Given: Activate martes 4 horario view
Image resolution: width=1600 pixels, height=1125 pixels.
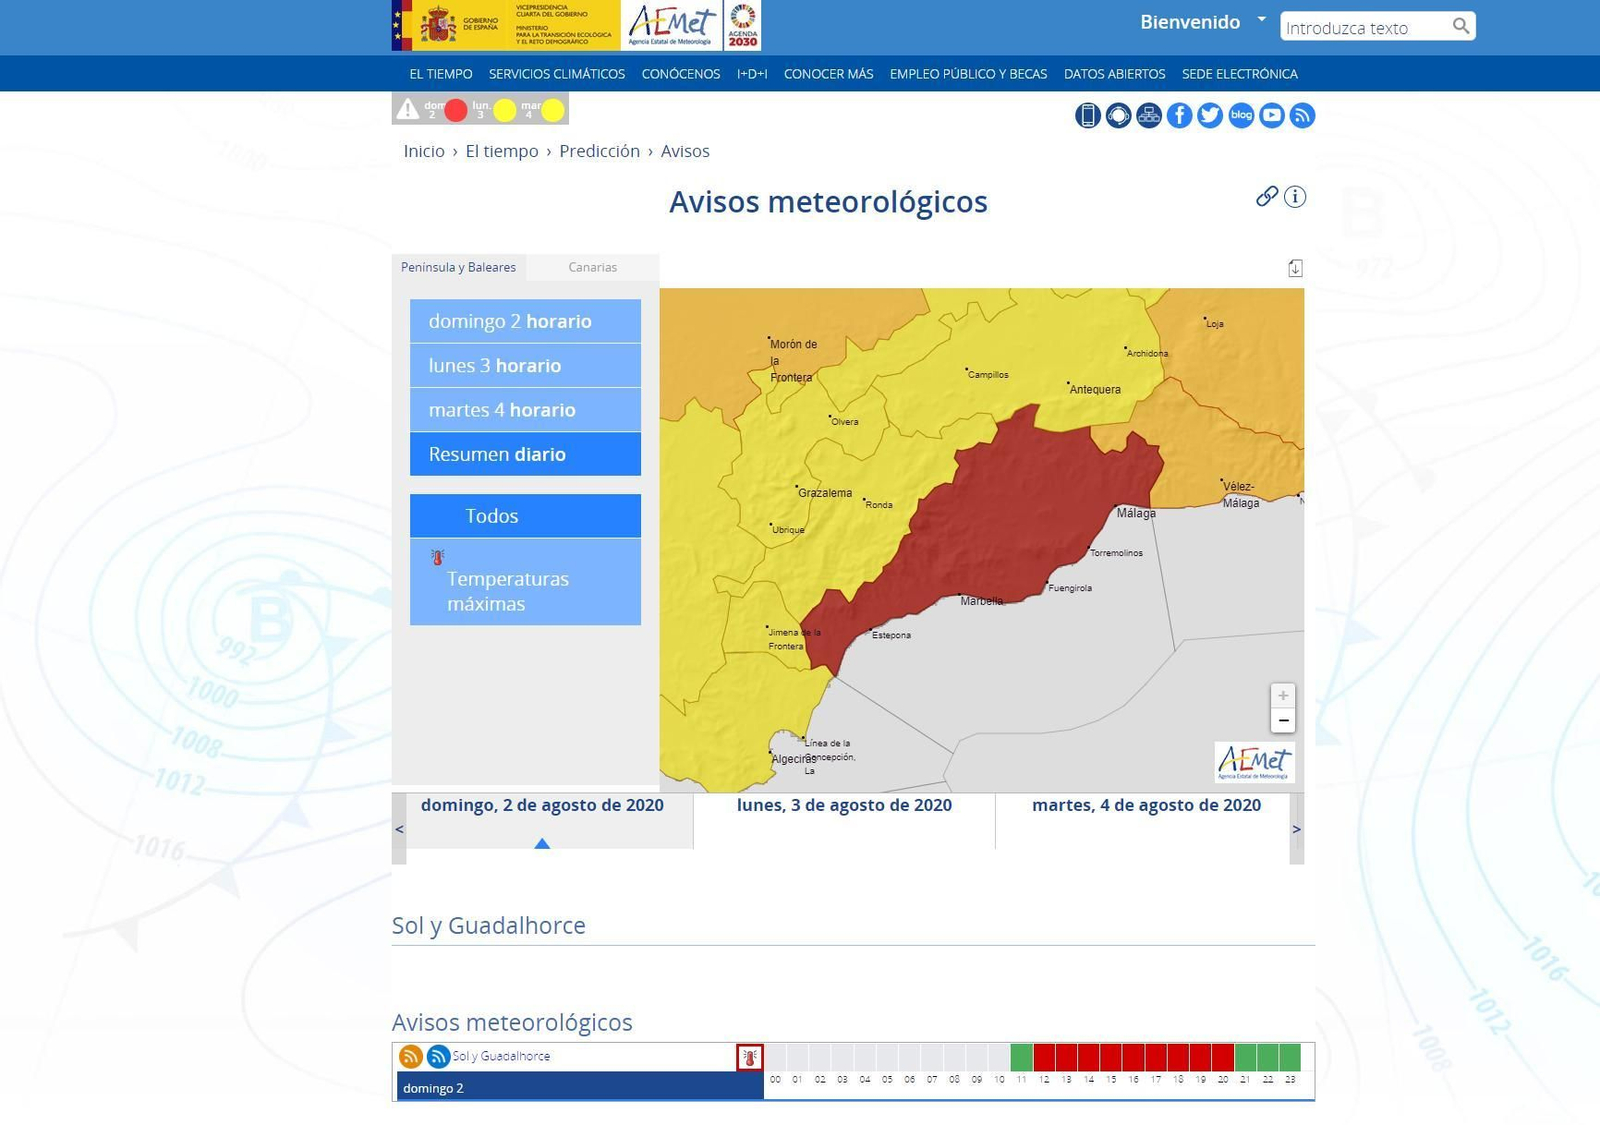Looking at the screenshot, I should 525,410.
